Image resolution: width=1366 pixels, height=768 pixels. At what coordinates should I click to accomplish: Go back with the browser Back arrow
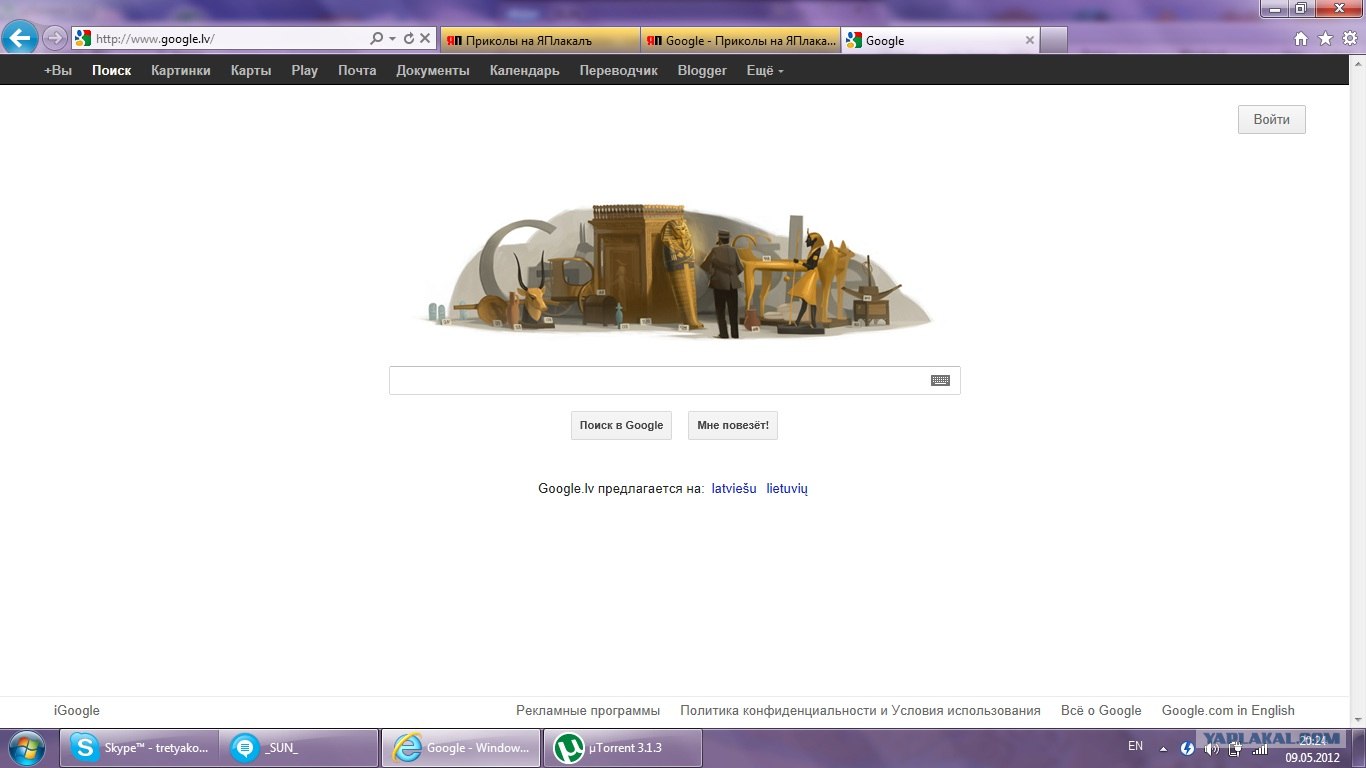tap(20, 39)
